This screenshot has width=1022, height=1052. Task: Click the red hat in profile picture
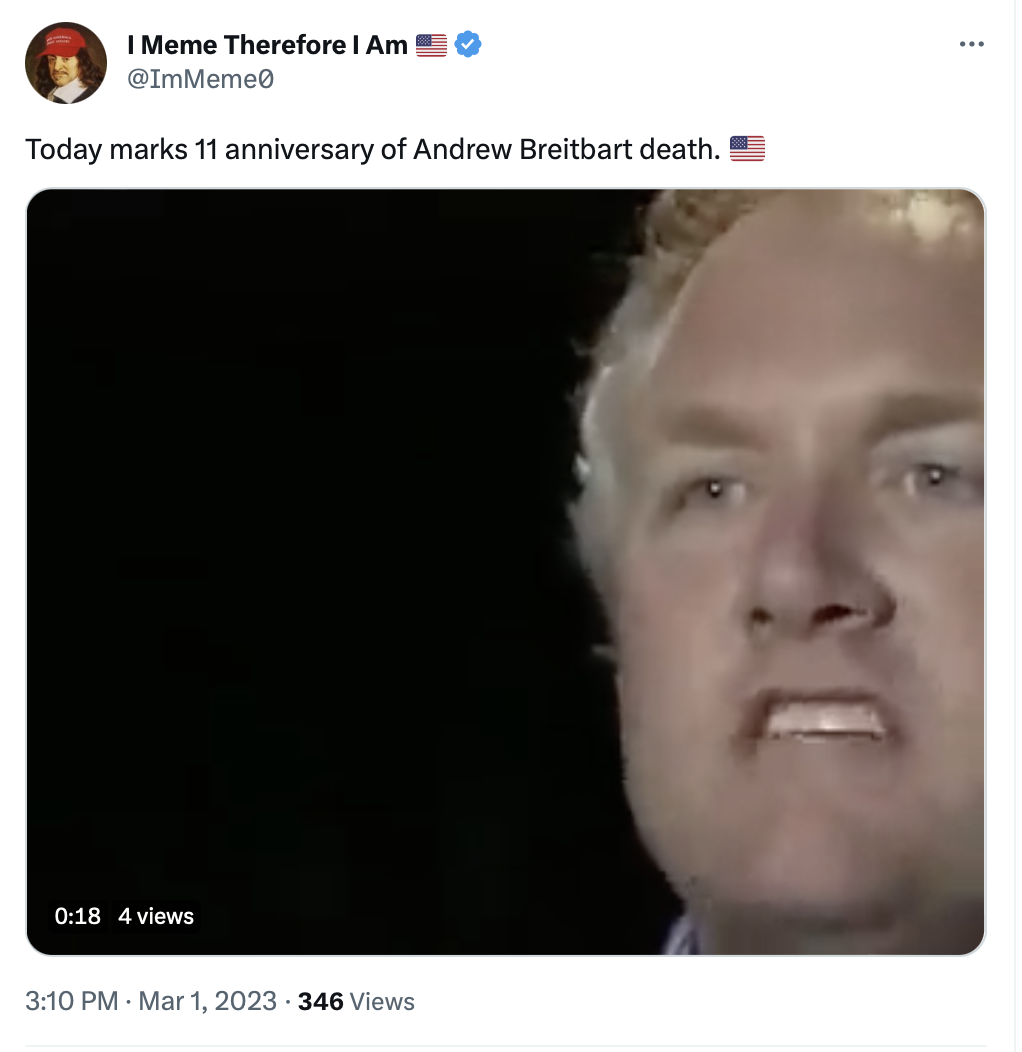pos(62,43)
